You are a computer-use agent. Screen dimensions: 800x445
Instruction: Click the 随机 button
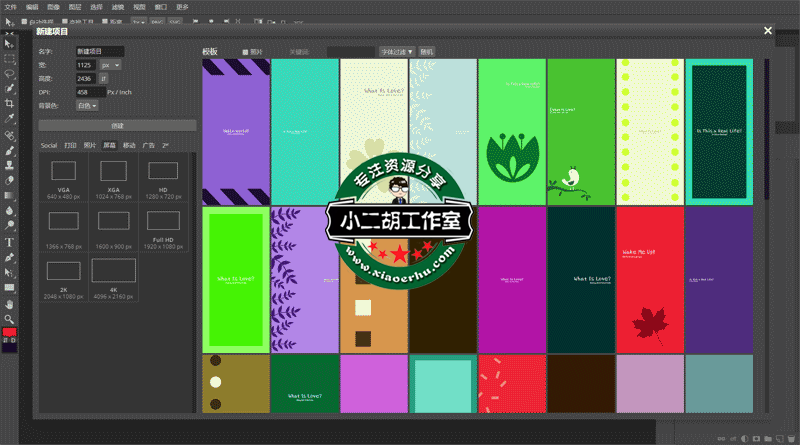click(x=426, y=51)
